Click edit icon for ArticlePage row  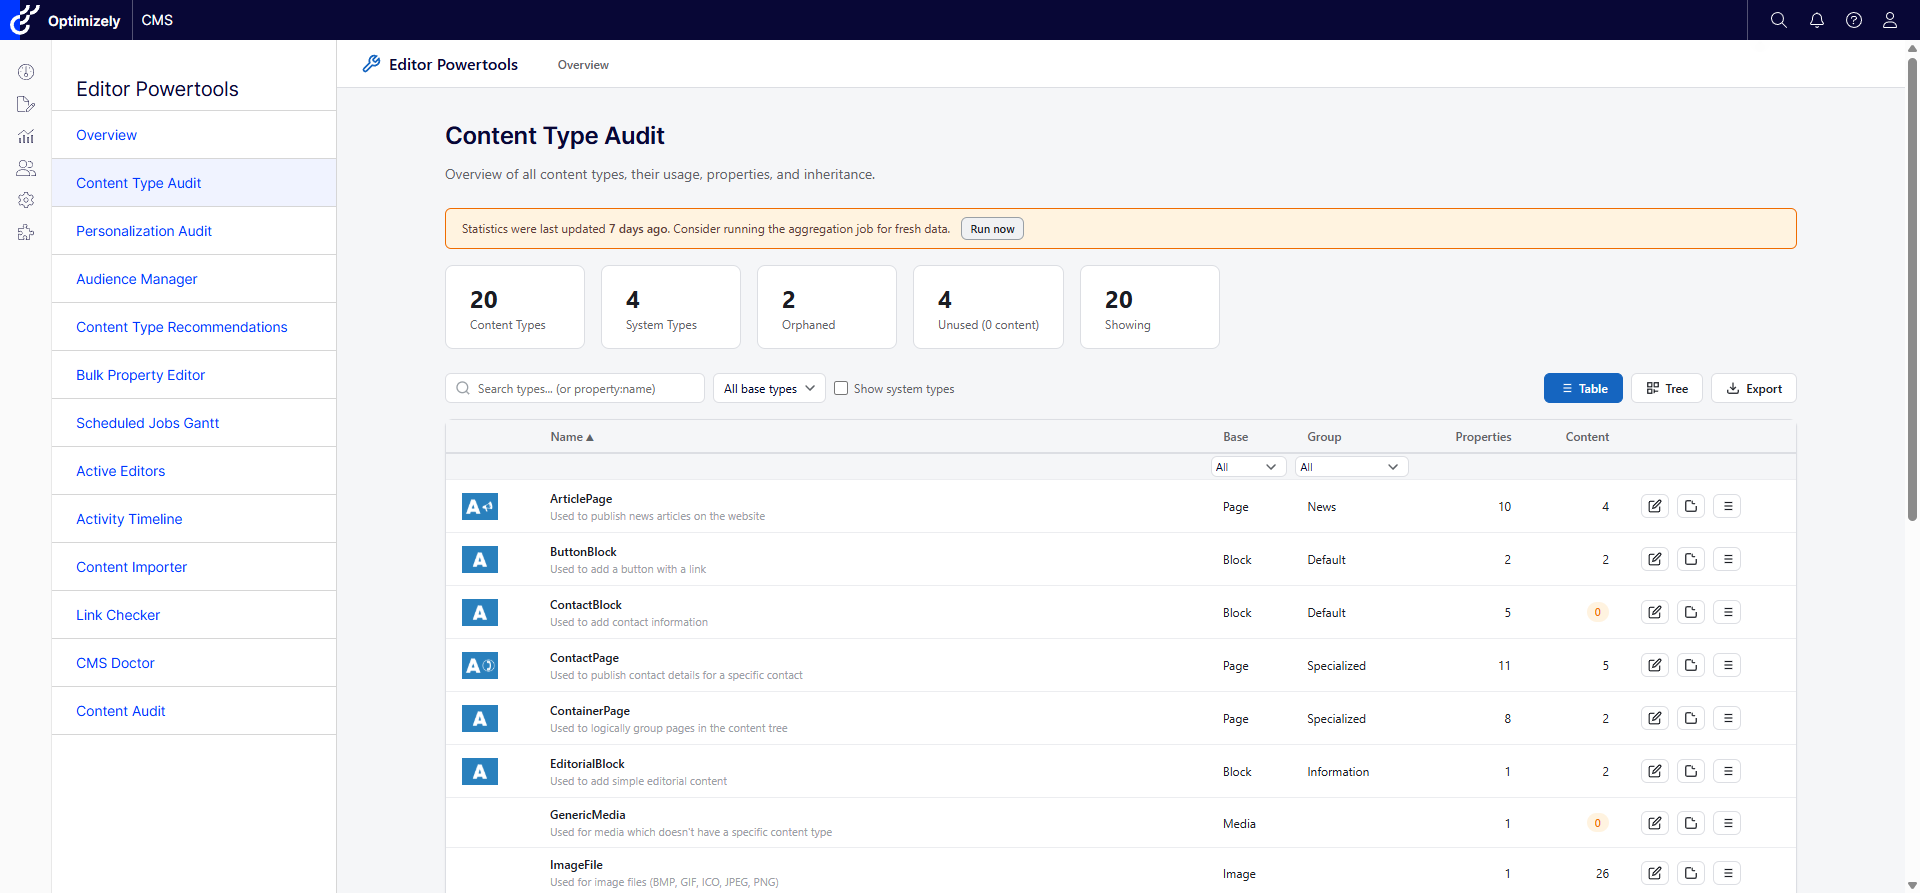(x=1655, y=506)
